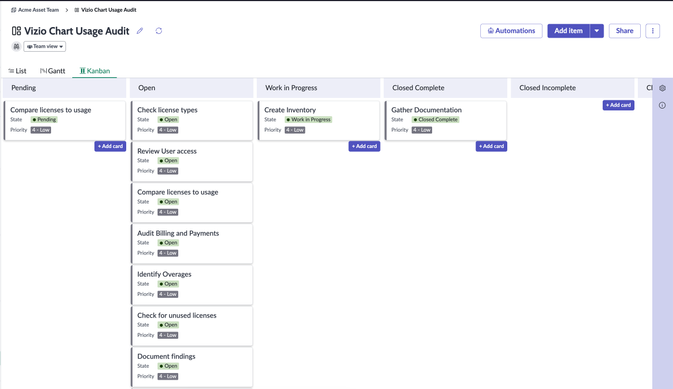
Task: Select the Kanban tab
Action: (x=95, y=71)
